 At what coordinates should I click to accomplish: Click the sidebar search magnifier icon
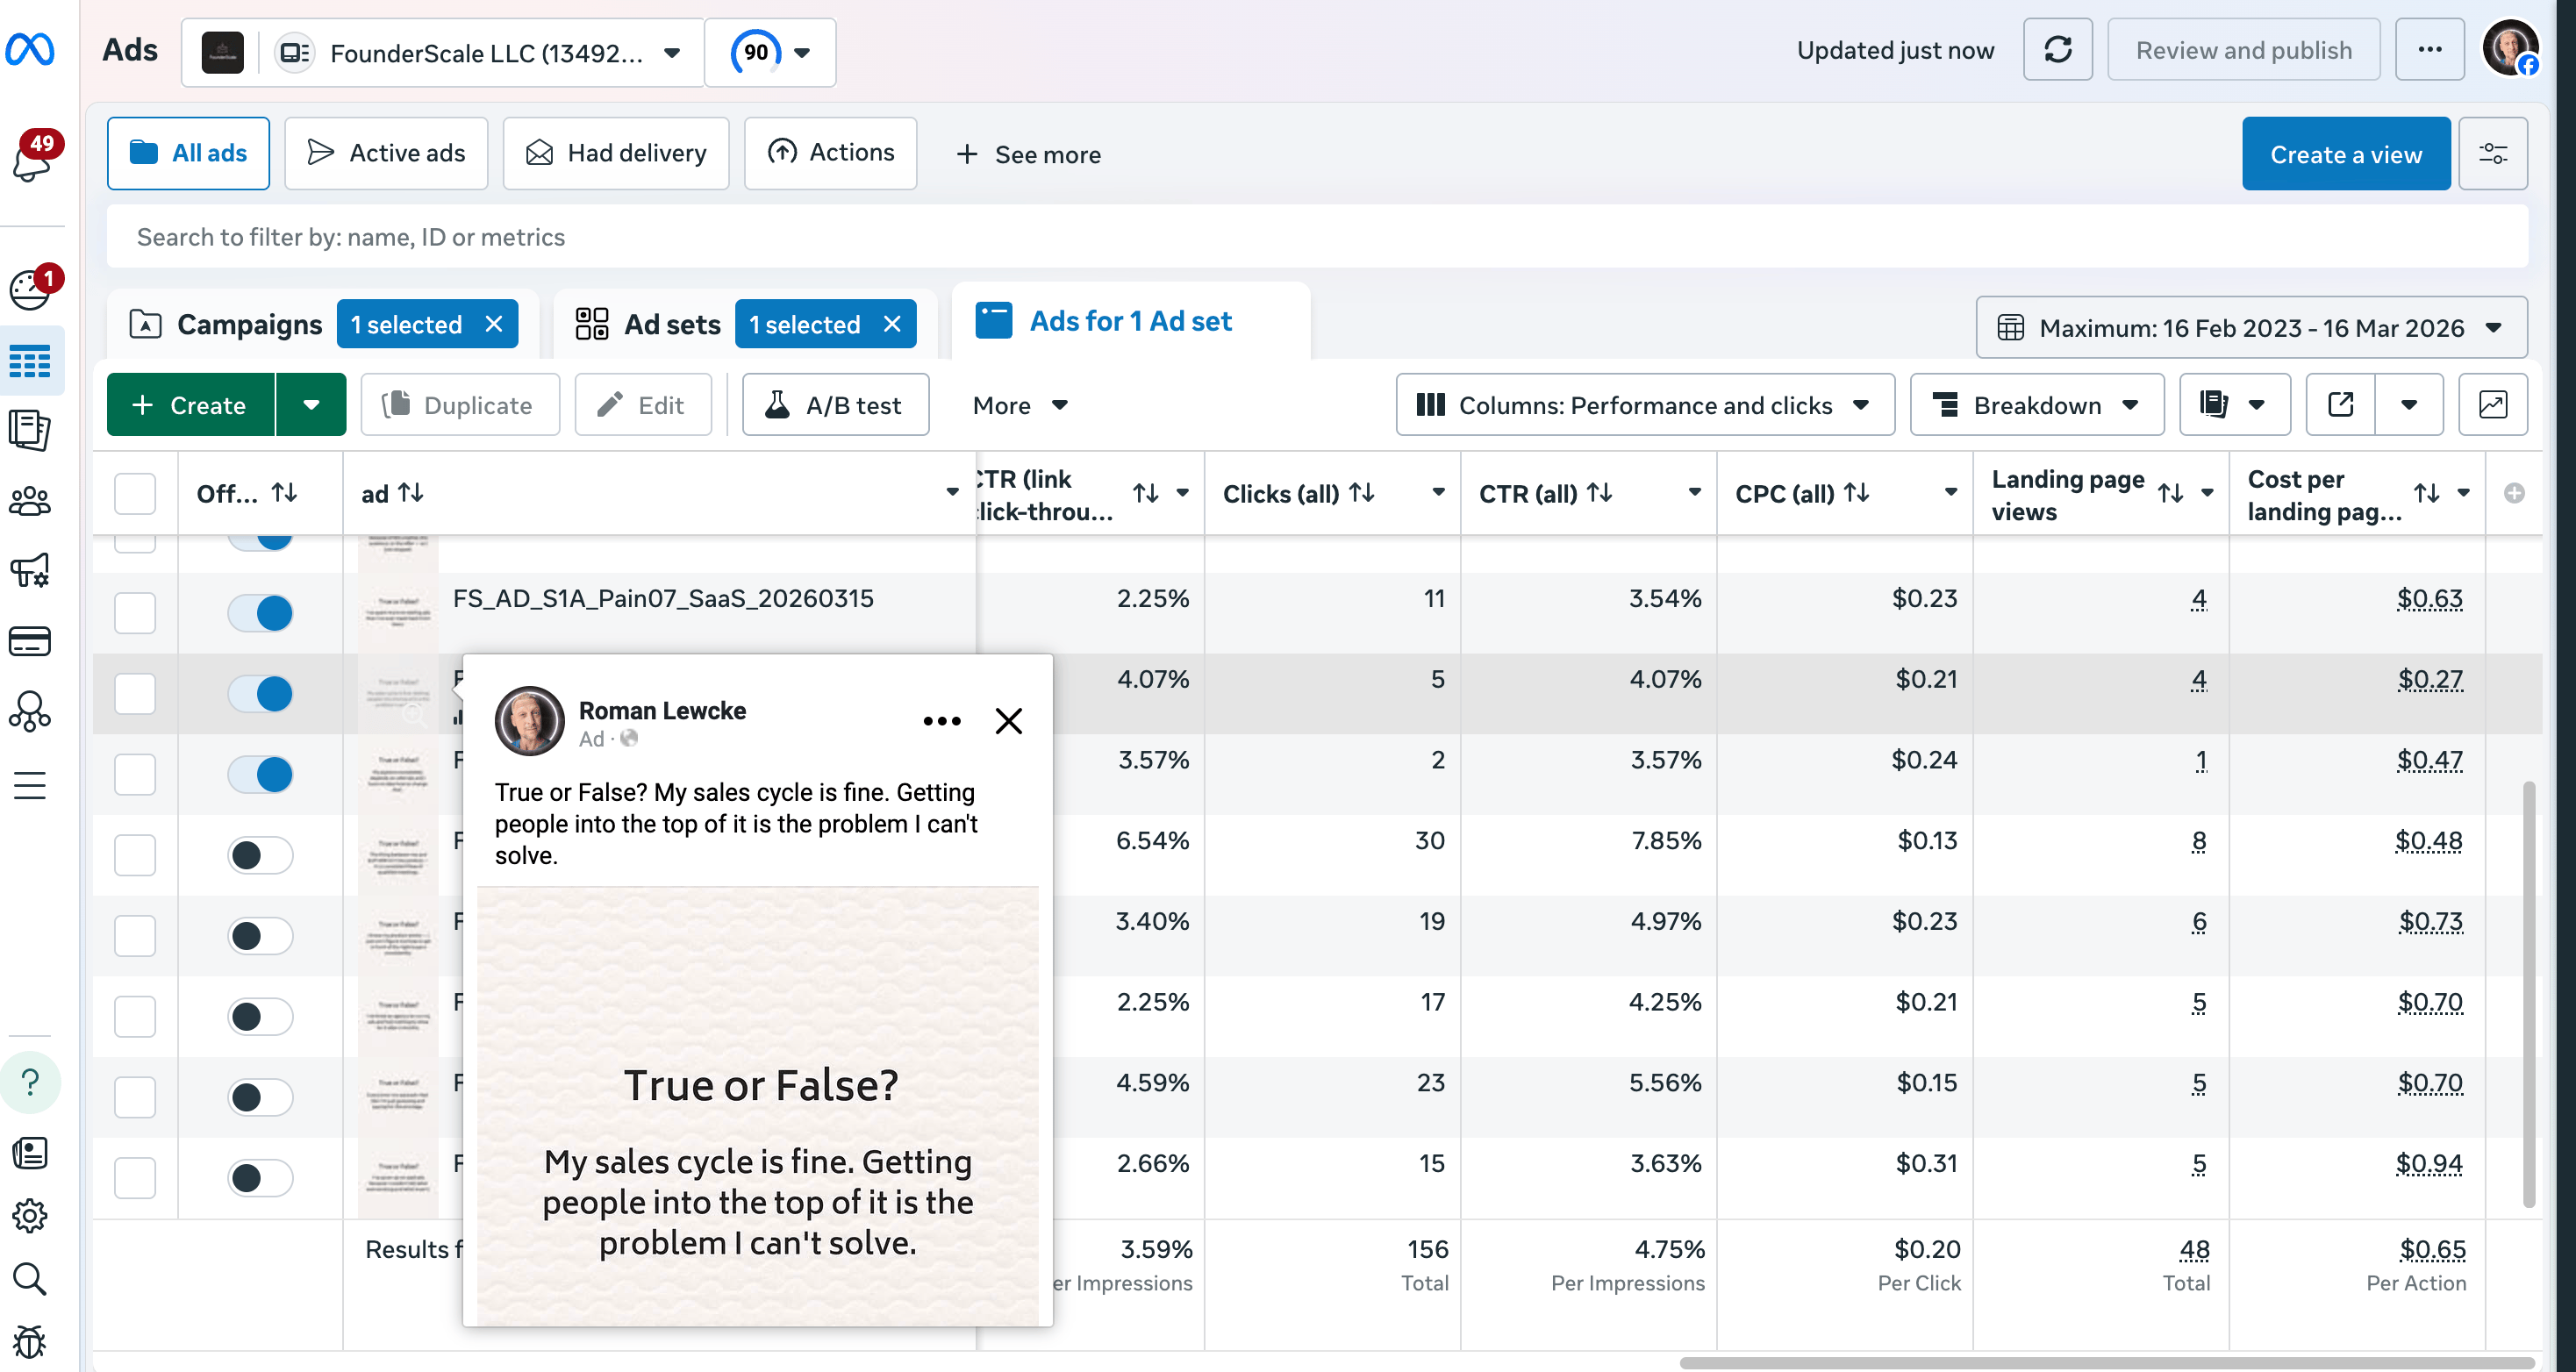click(x=30, y=1279)
